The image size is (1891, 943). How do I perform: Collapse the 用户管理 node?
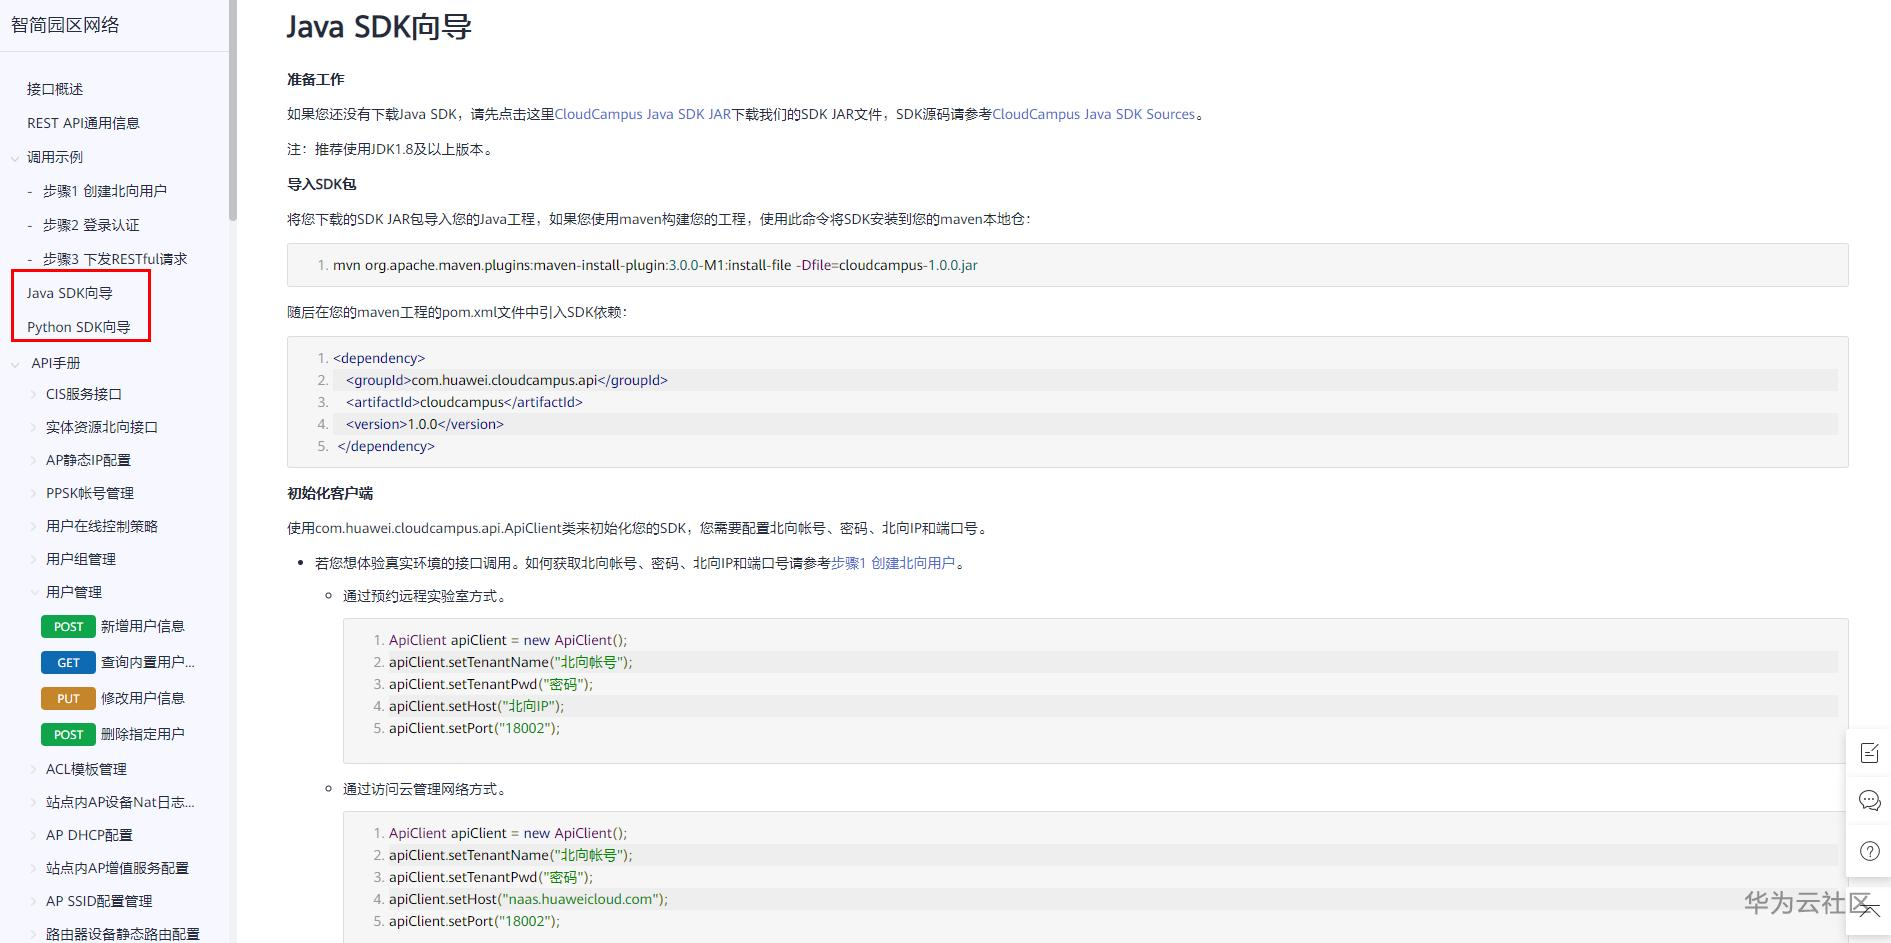(33, 592)
